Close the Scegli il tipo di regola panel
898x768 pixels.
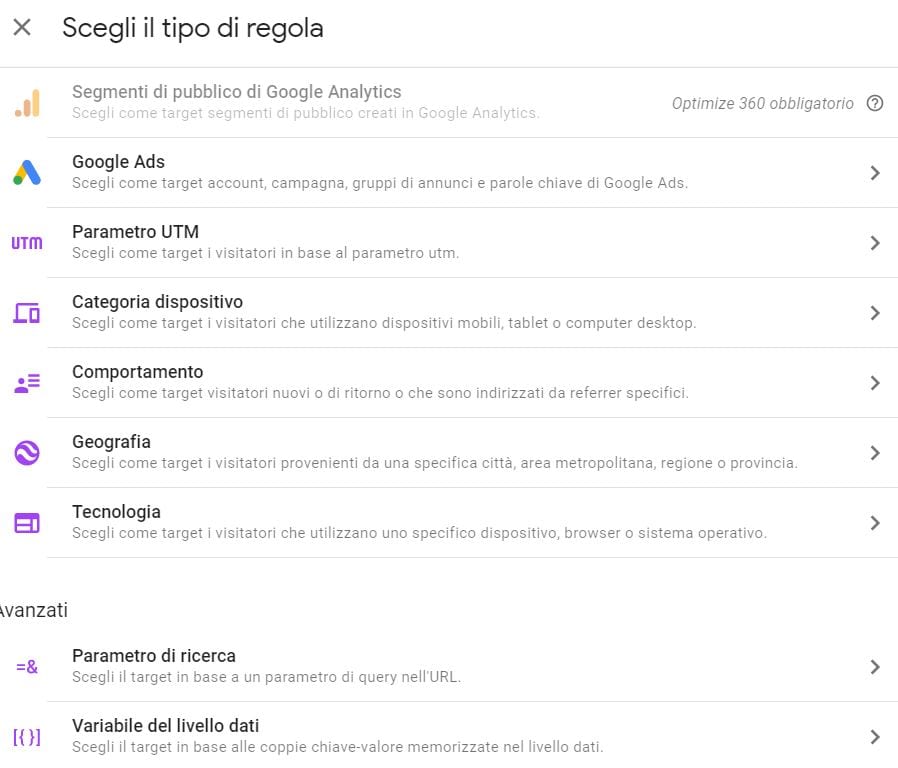click(x=22, y=28)
